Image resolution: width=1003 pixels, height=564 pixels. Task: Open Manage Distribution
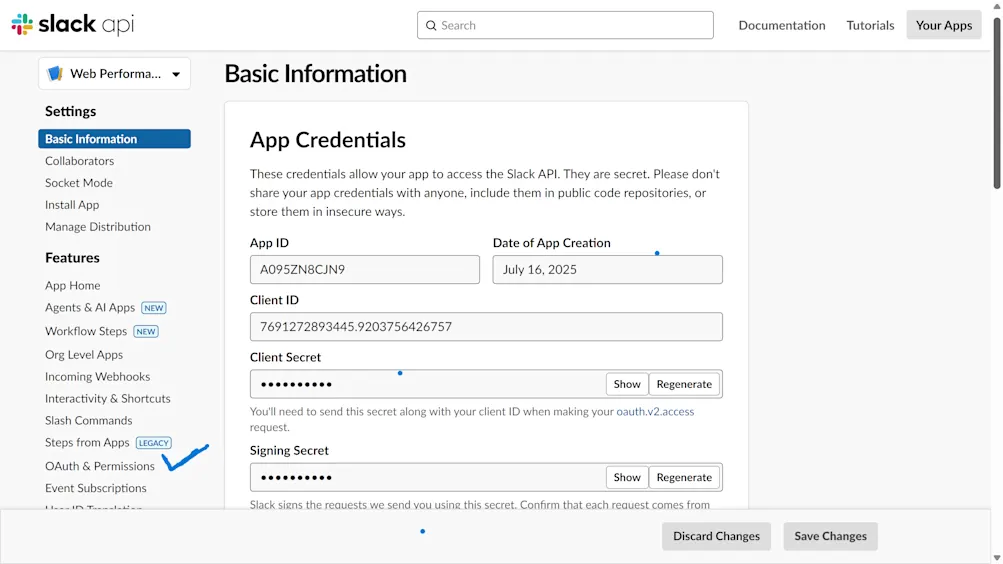[98, 226]
